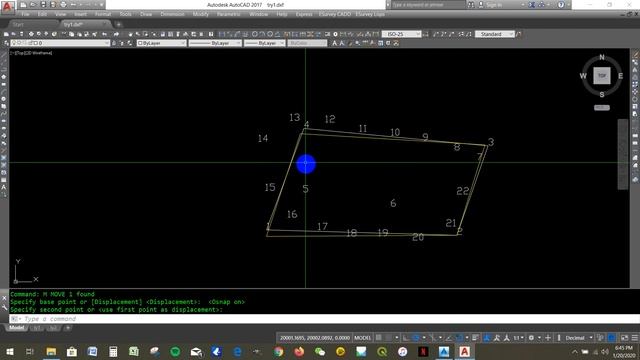Click the annotation monitor plus icon
Image resolution: width=640 pixels, height=360 pixels.
(x=548, y=338)
